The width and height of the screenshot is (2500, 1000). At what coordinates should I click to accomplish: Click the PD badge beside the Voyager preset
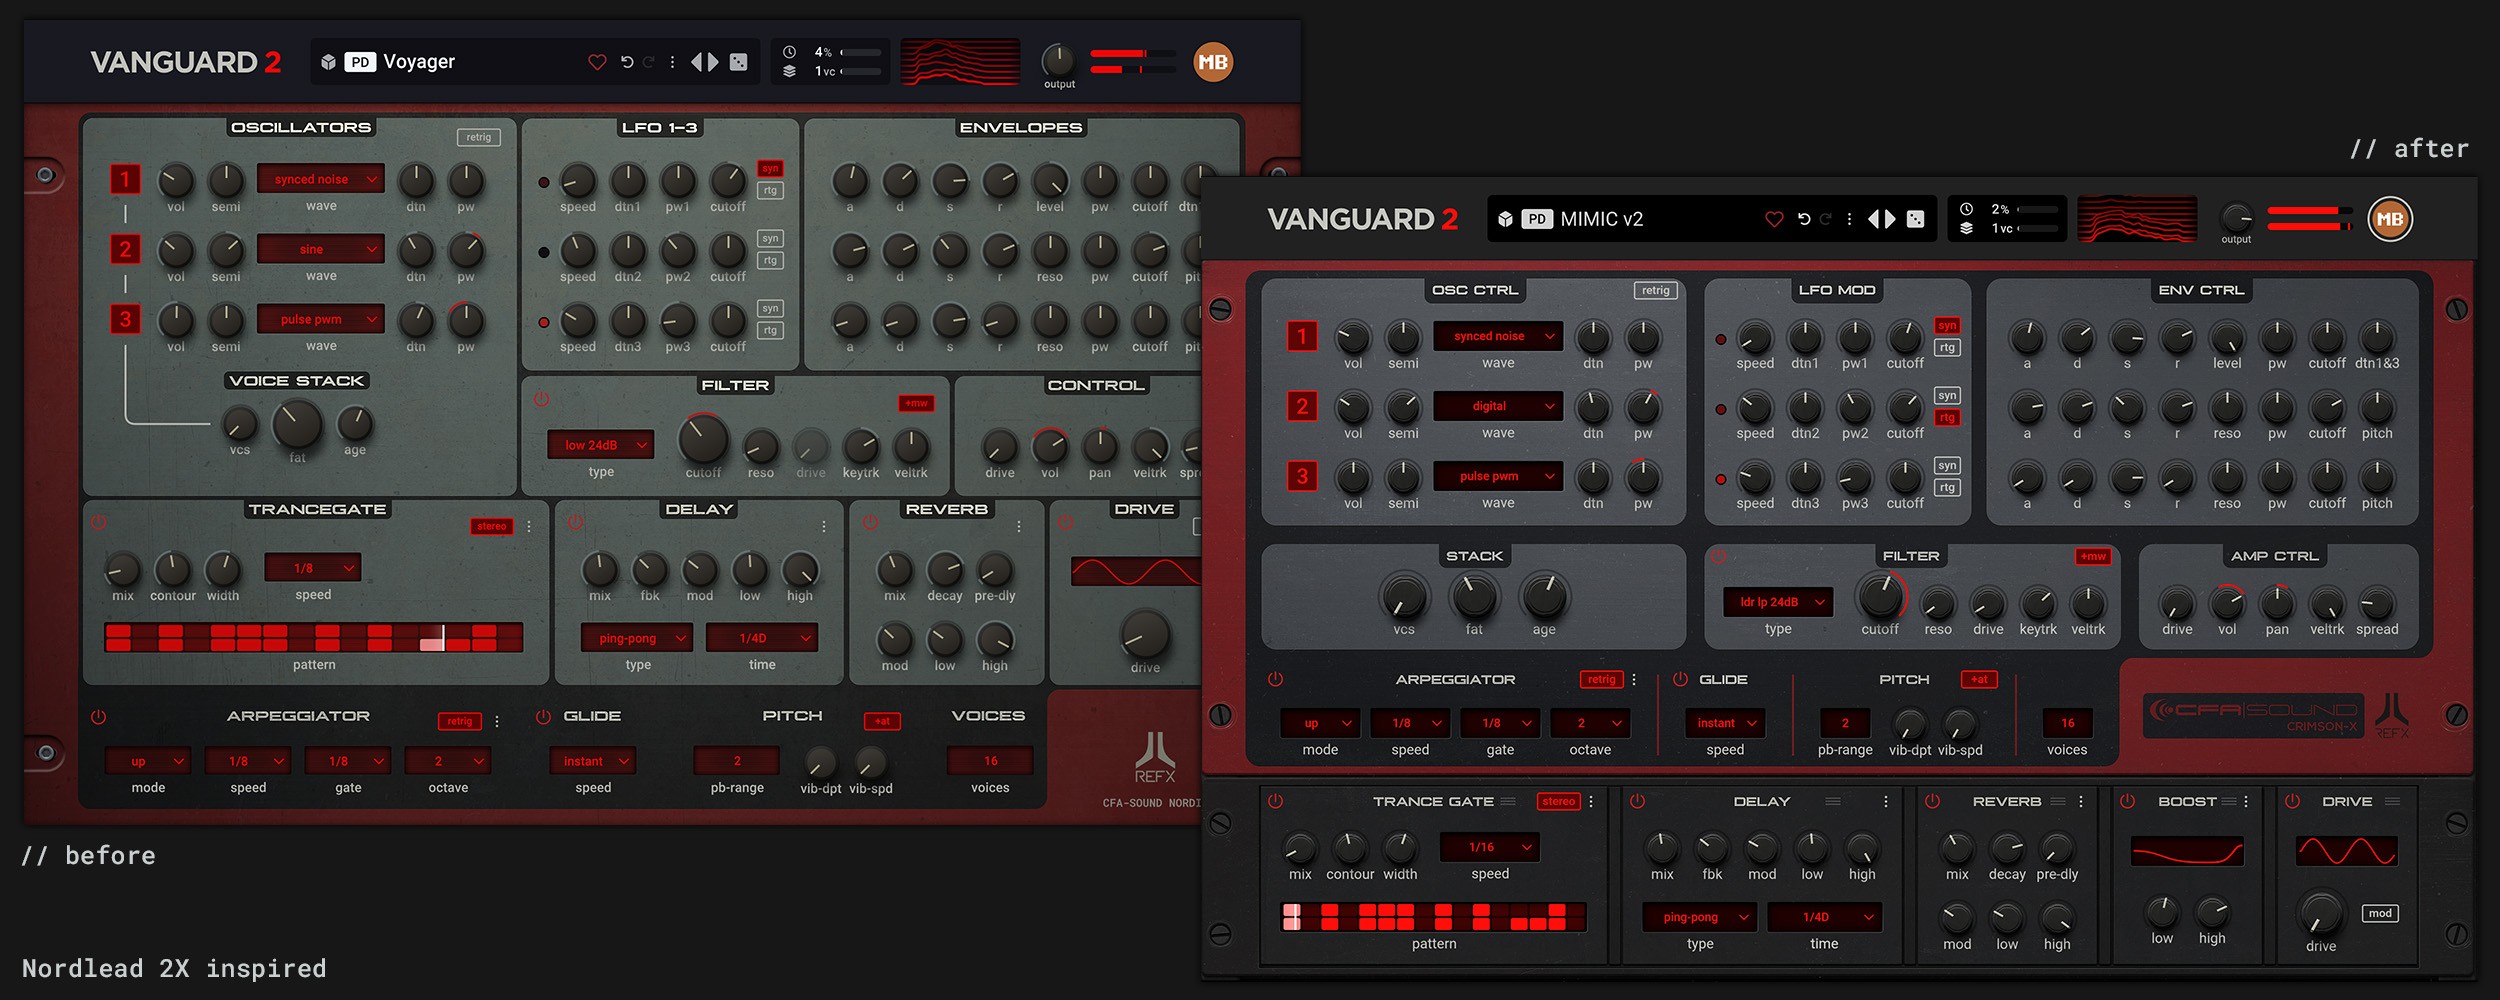pyautogui.click(x=360, y=62)
